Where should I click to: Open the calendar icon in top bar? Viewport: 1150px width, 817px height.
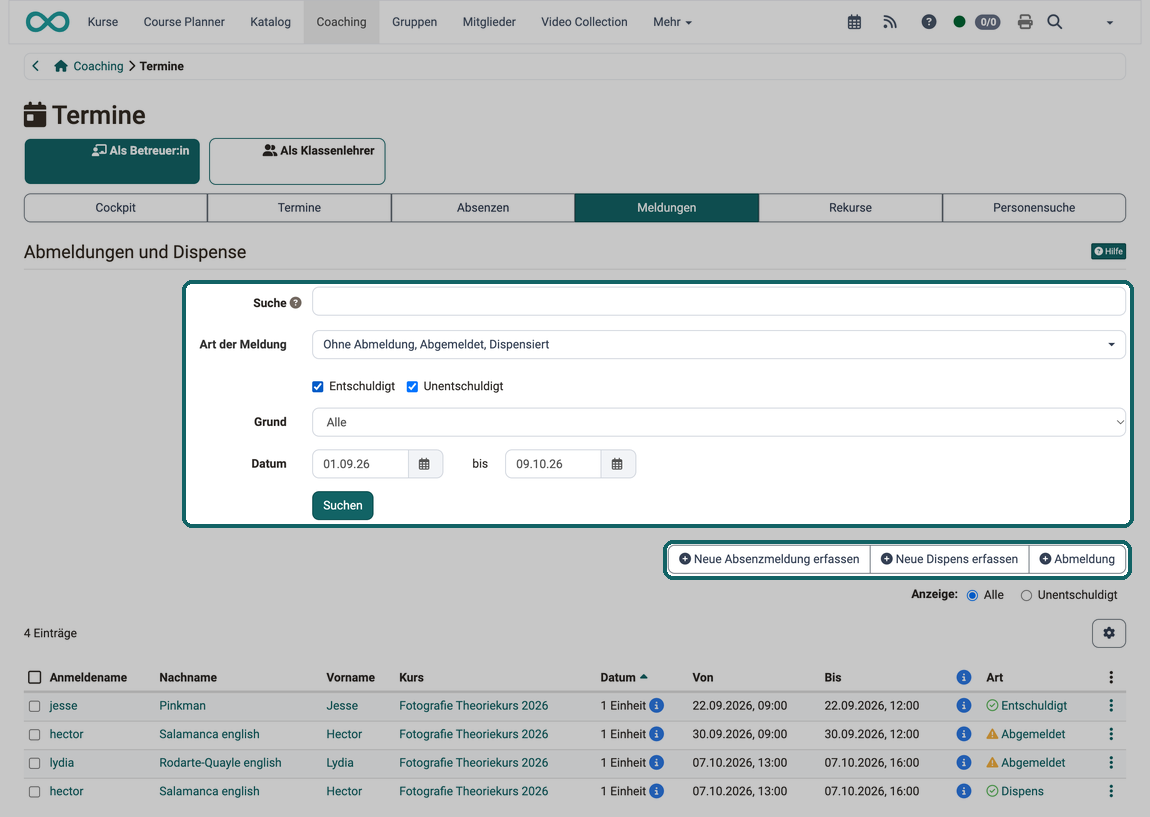click(854, 22)
